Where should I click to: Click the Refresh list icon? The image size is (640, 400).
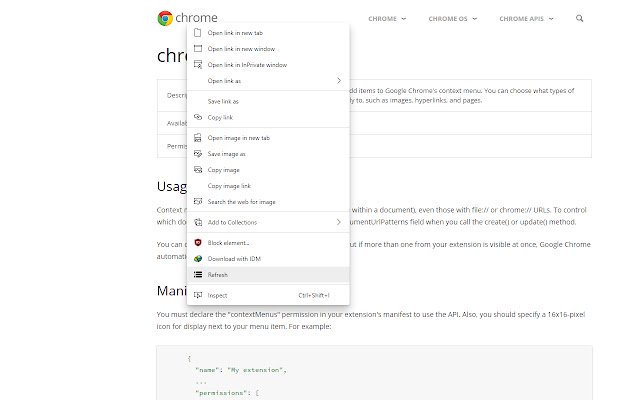[198, 274]
